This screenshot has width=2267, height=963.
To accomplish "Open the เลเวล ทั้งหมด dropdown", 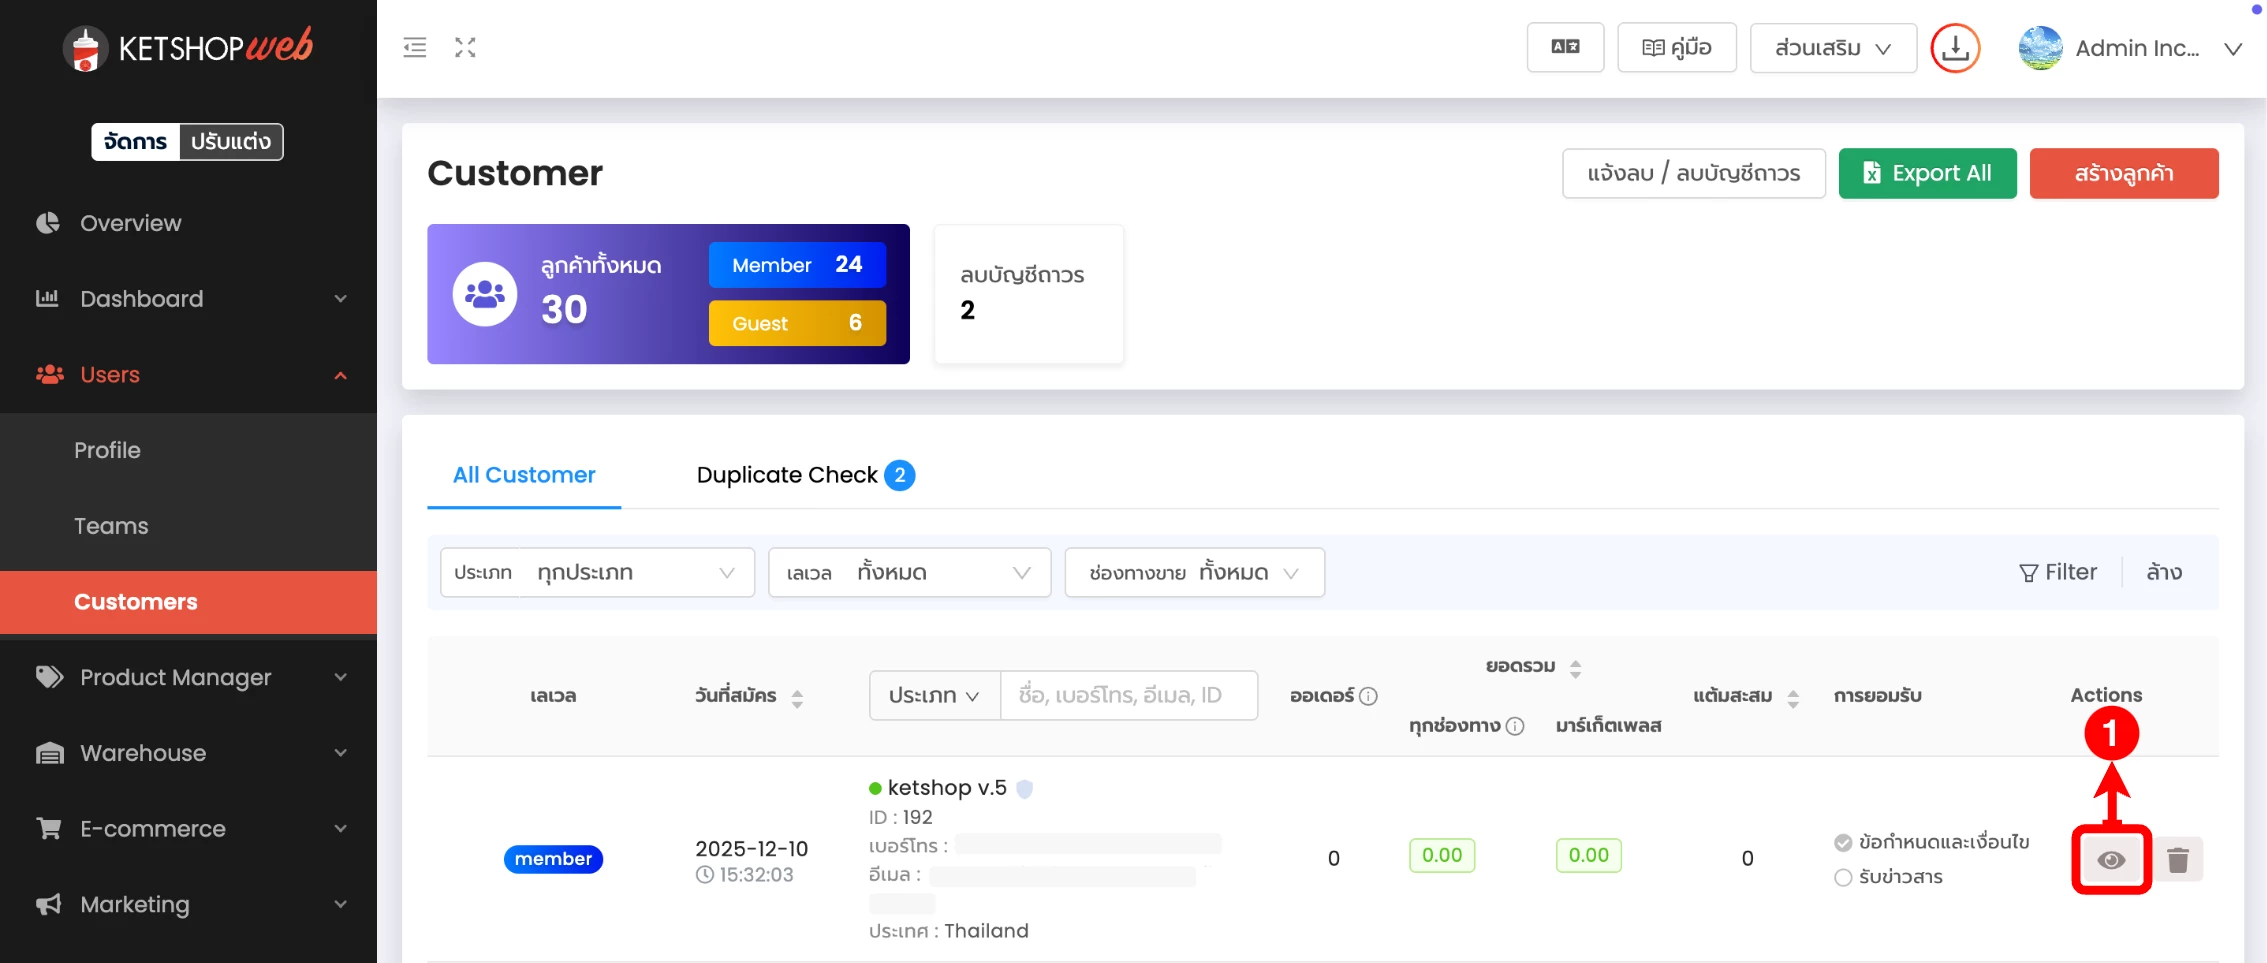I will pyautogui.click(x=909, y=573).
